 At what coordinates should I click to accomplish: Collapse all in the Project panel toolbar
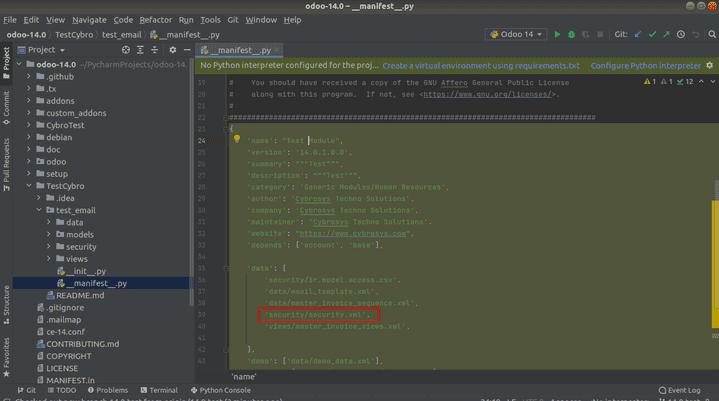tap(155, 49)
